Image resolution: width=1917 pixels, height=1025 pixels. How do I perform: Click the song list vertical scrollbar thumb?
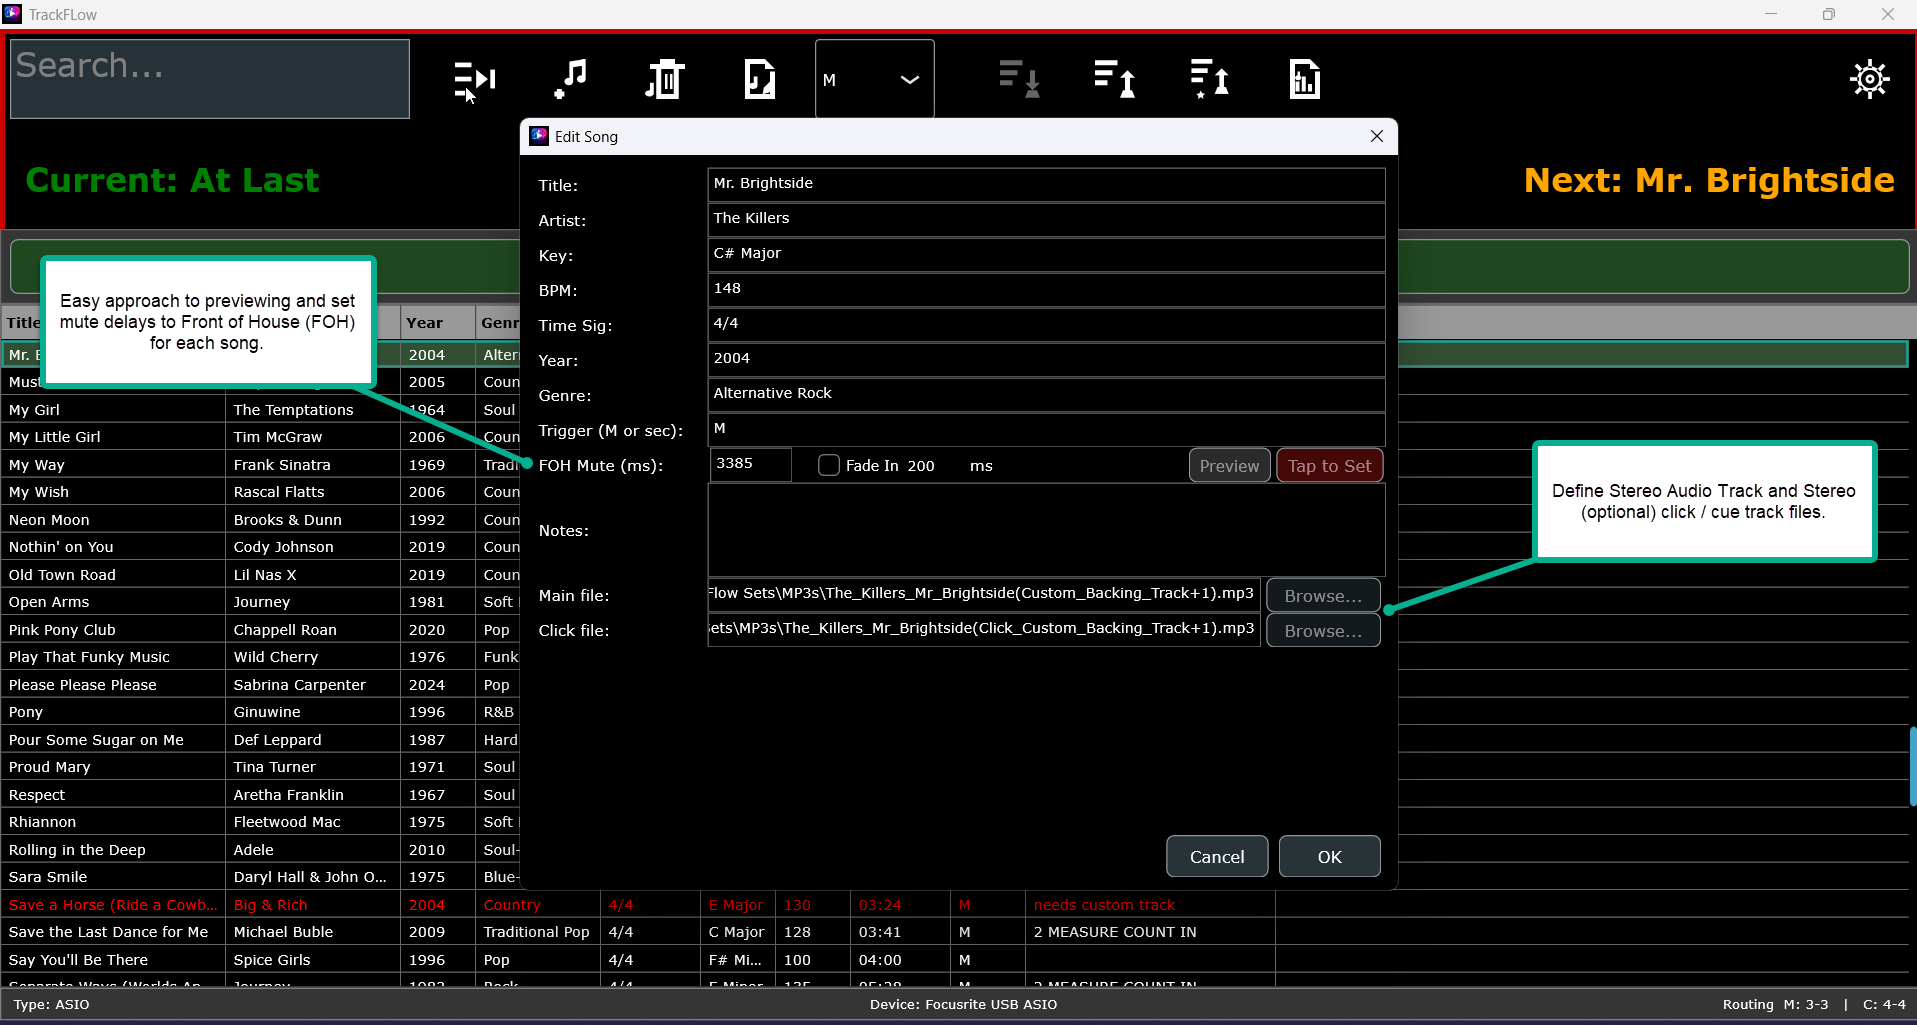click(1912, 766)
